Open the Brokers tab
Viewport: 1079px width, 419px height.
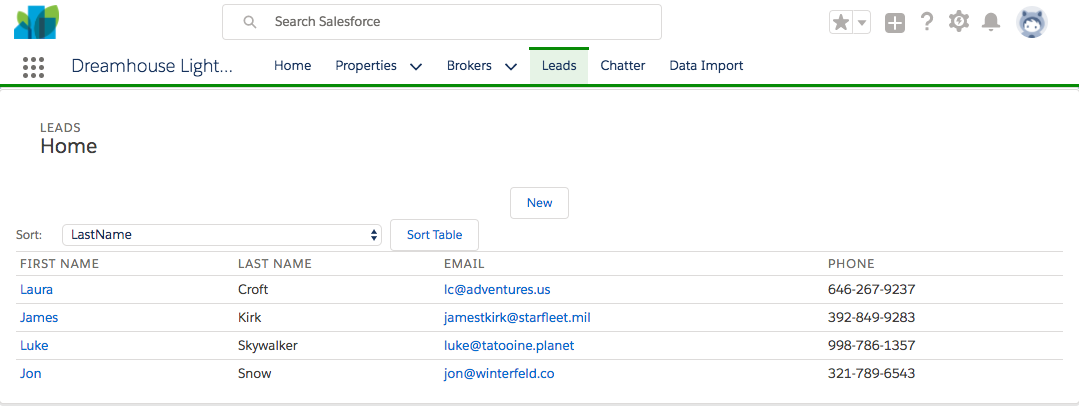point(469,66)
